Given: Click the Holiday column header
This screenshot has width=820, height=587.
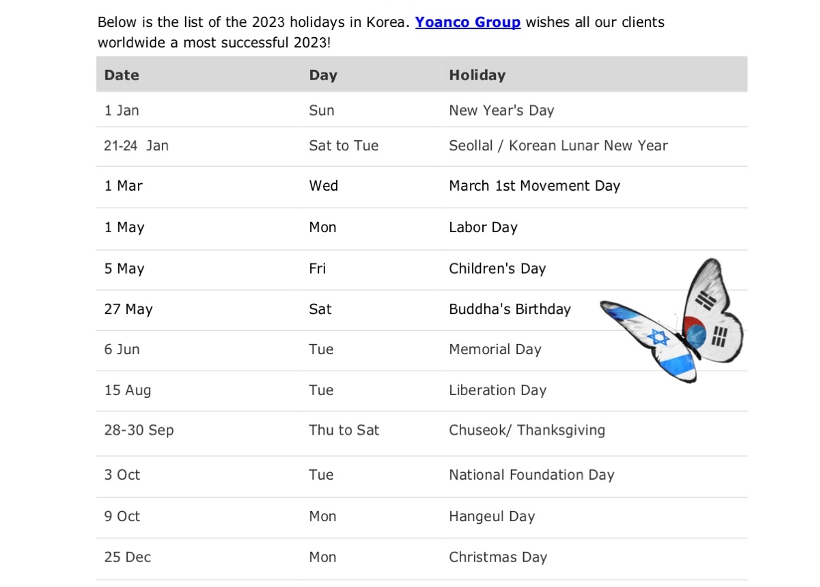Looking at the screenshot, I should [477, 75].
